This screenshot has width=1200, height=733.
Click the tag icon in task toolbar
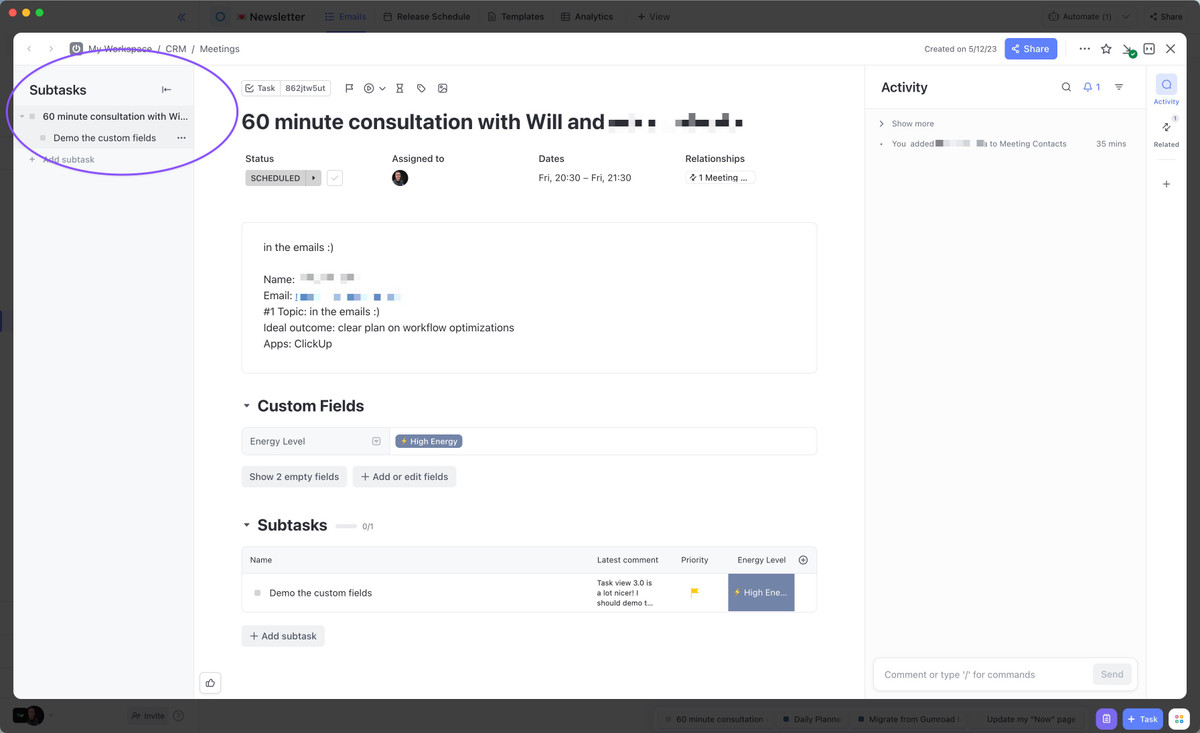(x=421, y=88)
